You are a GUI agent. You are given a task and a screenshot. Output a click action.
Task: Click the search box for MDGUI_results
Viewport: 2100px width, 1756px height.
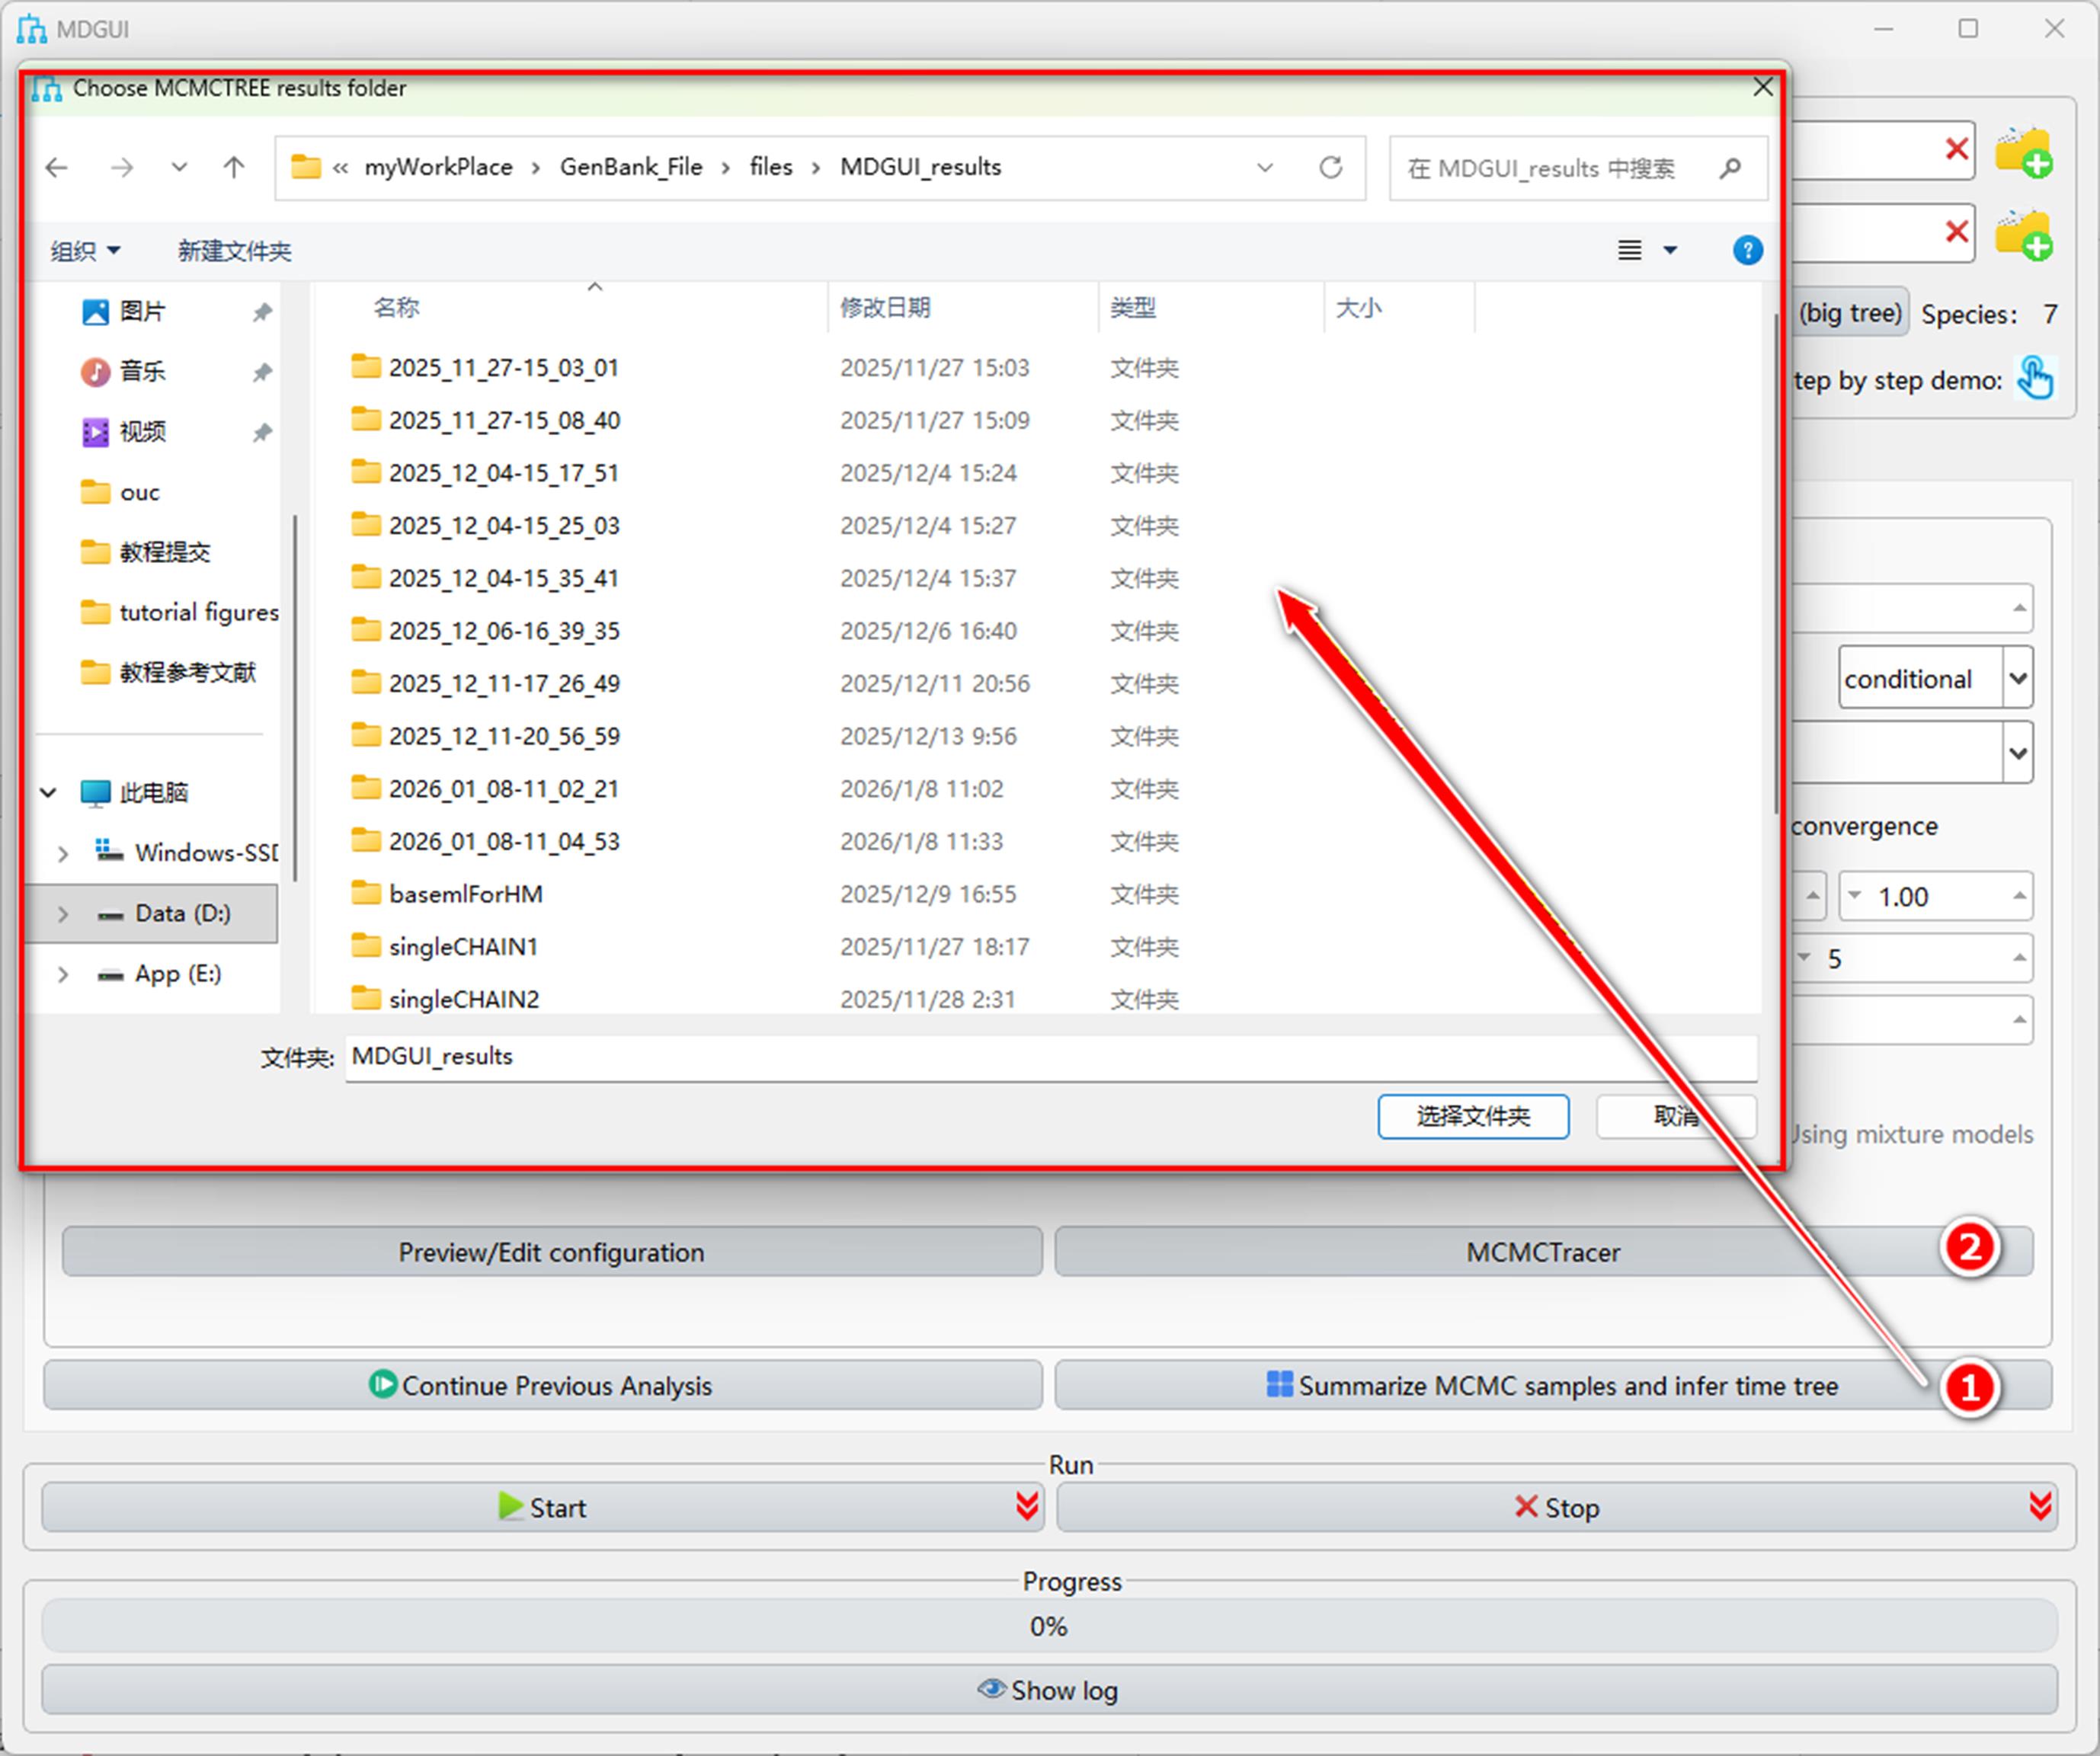tap(1577, 169)
